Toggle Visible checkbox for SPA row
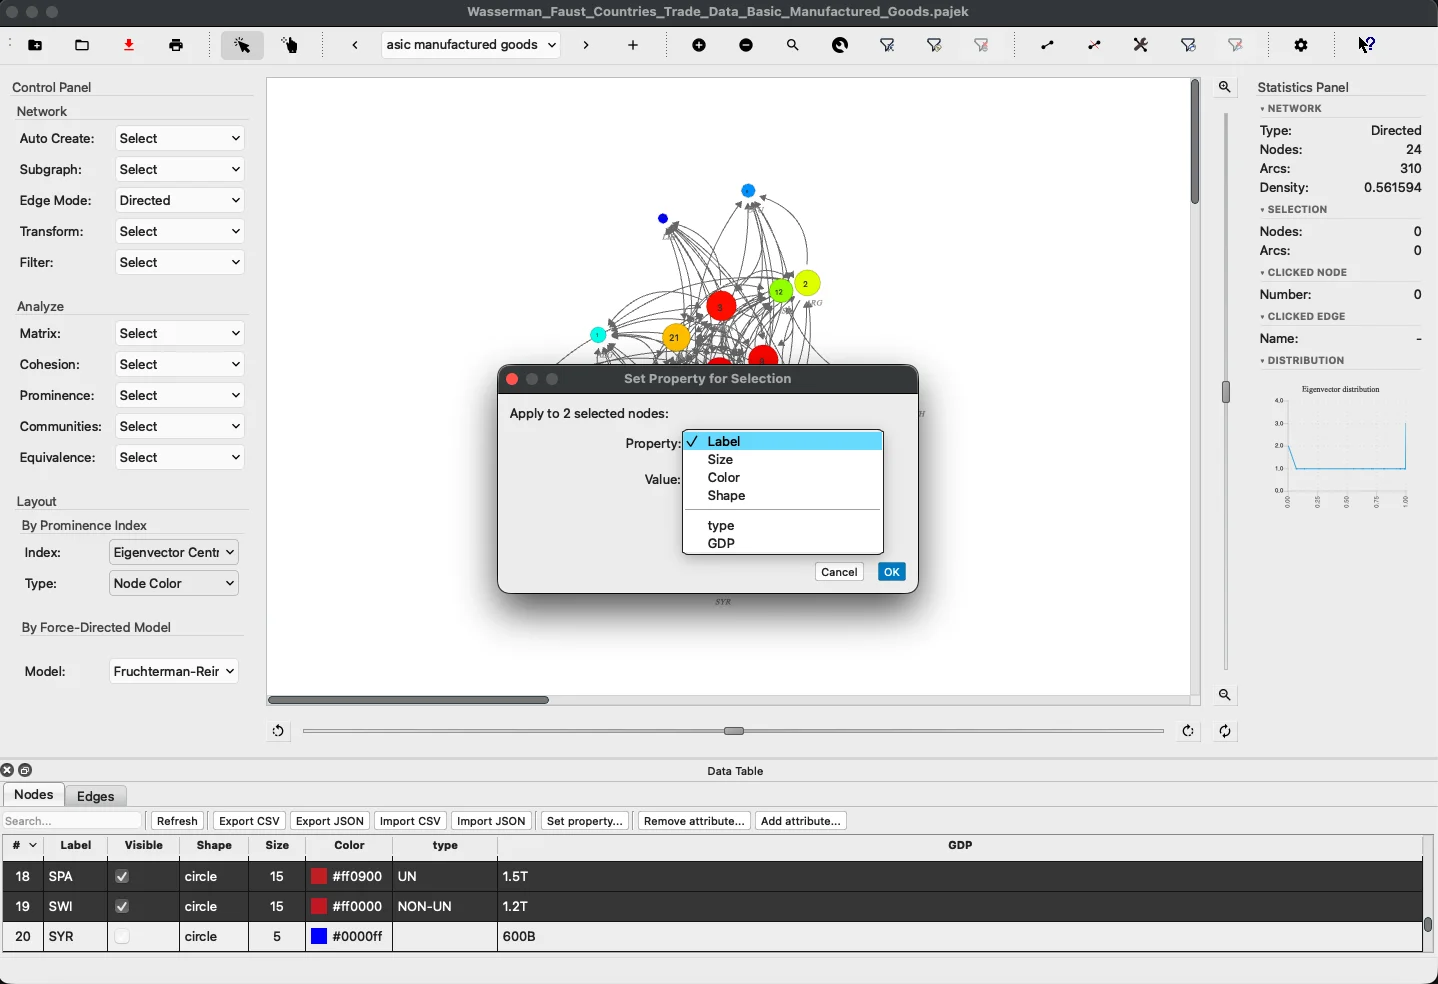 (x=122, y=877)
